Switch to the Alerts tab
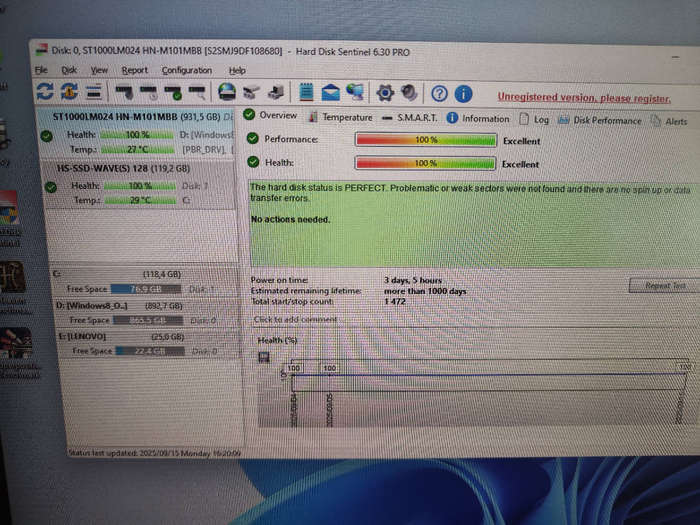The width and height of the screenshot is (700, 525). [669, 121]
